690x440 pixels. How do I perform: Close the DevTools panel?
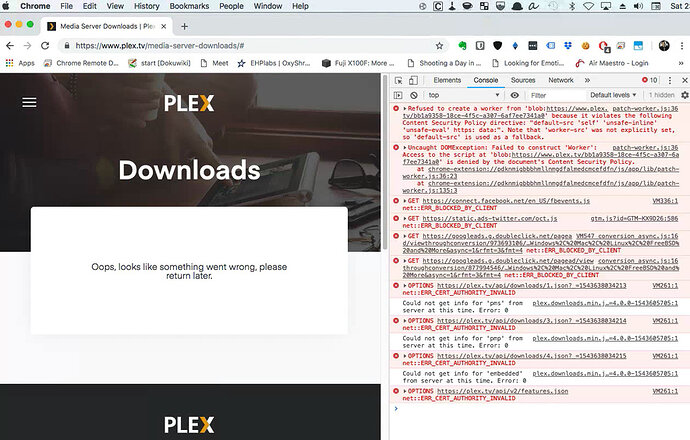click(x=685, y=80)
